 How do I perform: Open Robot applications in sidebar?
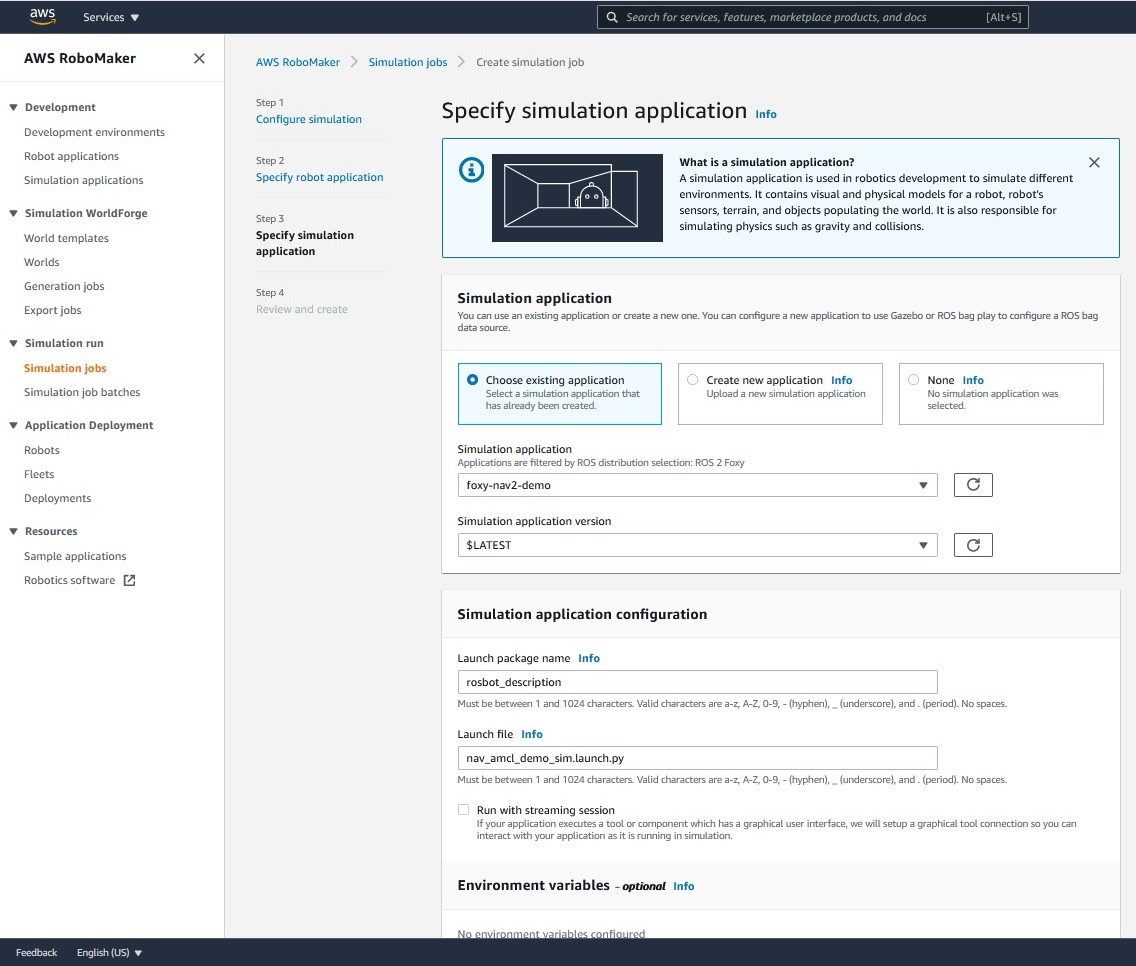tap(71, 156)
